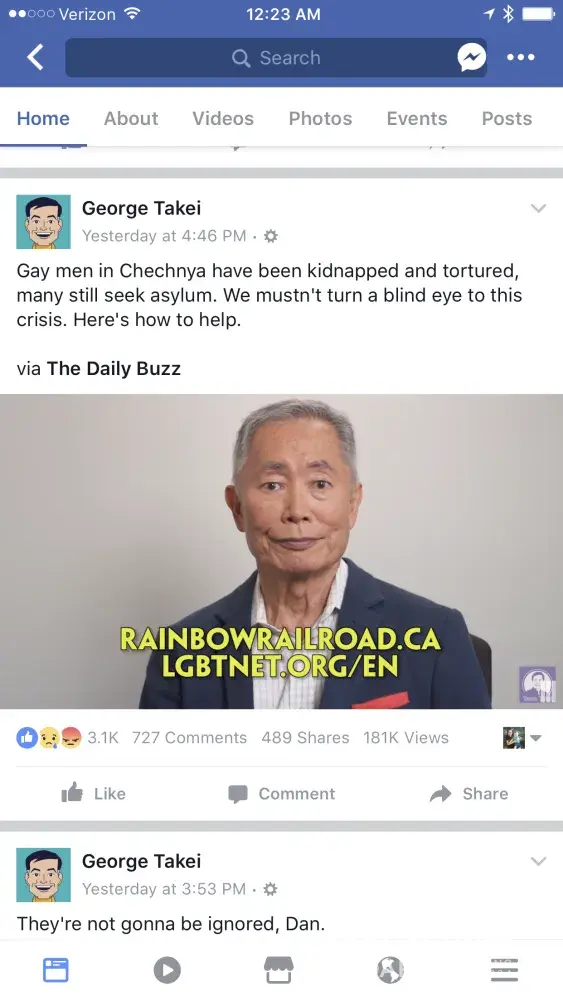
Task: Switch to the Events tab
Action: point(416,119)
